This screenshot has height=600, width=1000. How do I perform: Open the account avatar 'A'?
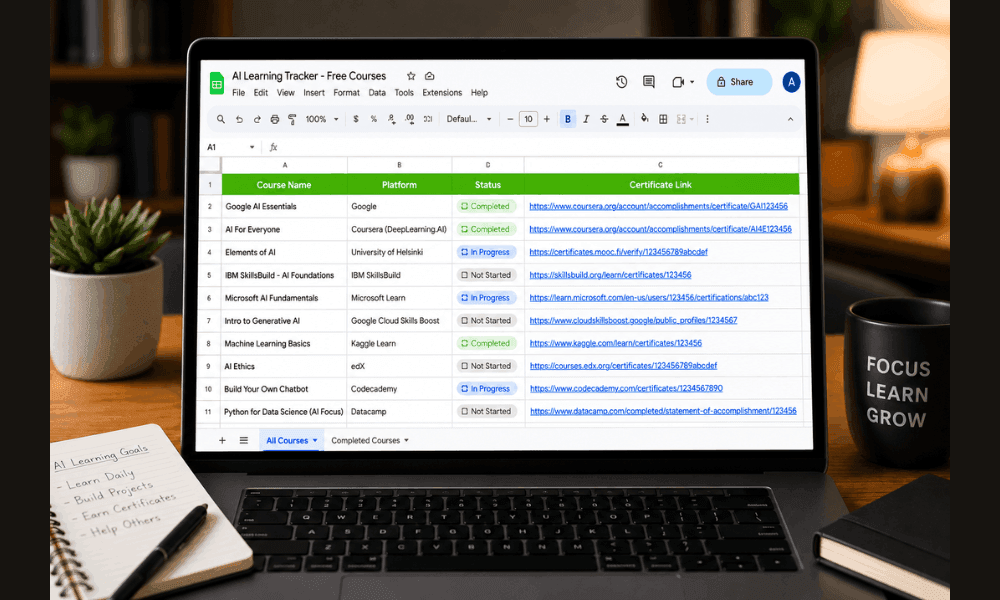tap(791, 82)
